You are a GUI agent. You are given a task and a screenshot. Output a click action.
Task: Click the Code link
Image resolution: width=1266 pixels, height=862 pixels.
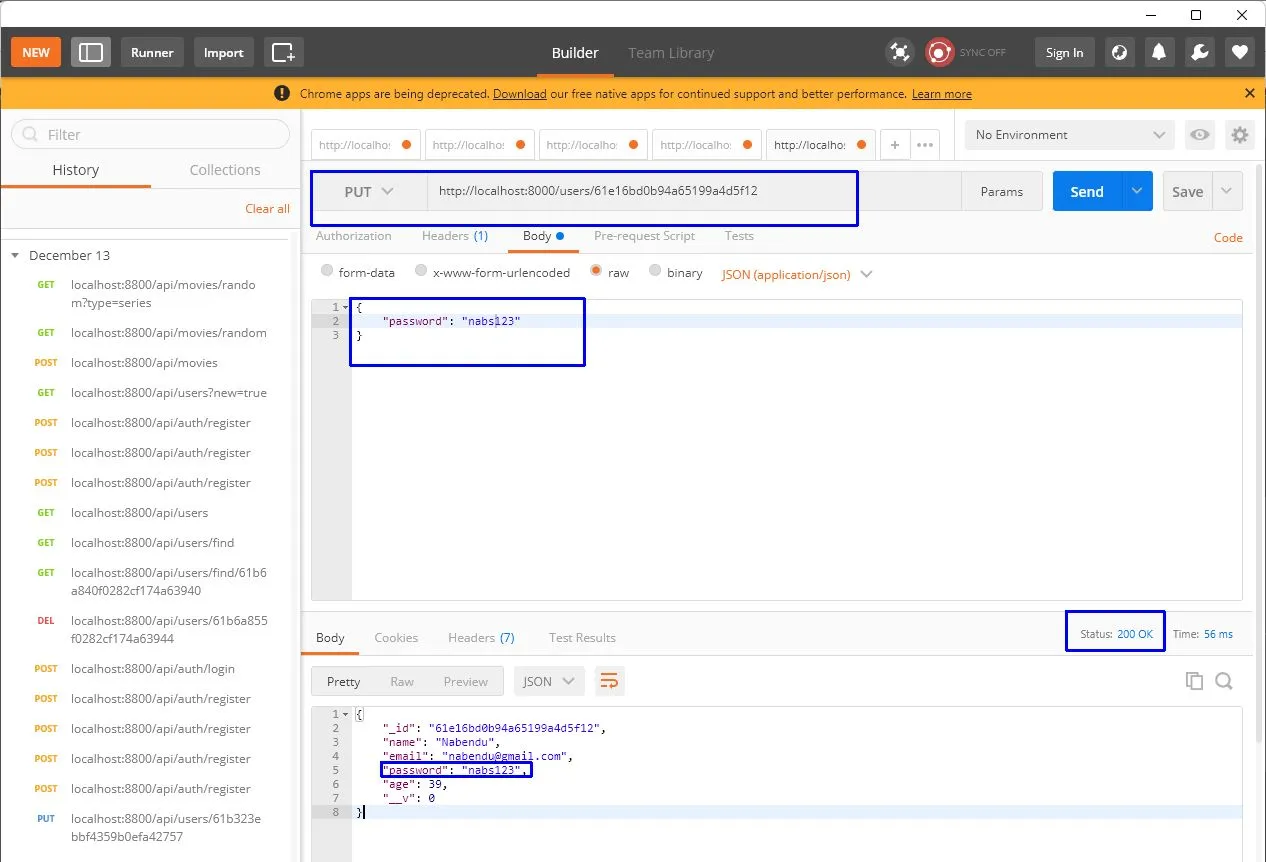1228,238
